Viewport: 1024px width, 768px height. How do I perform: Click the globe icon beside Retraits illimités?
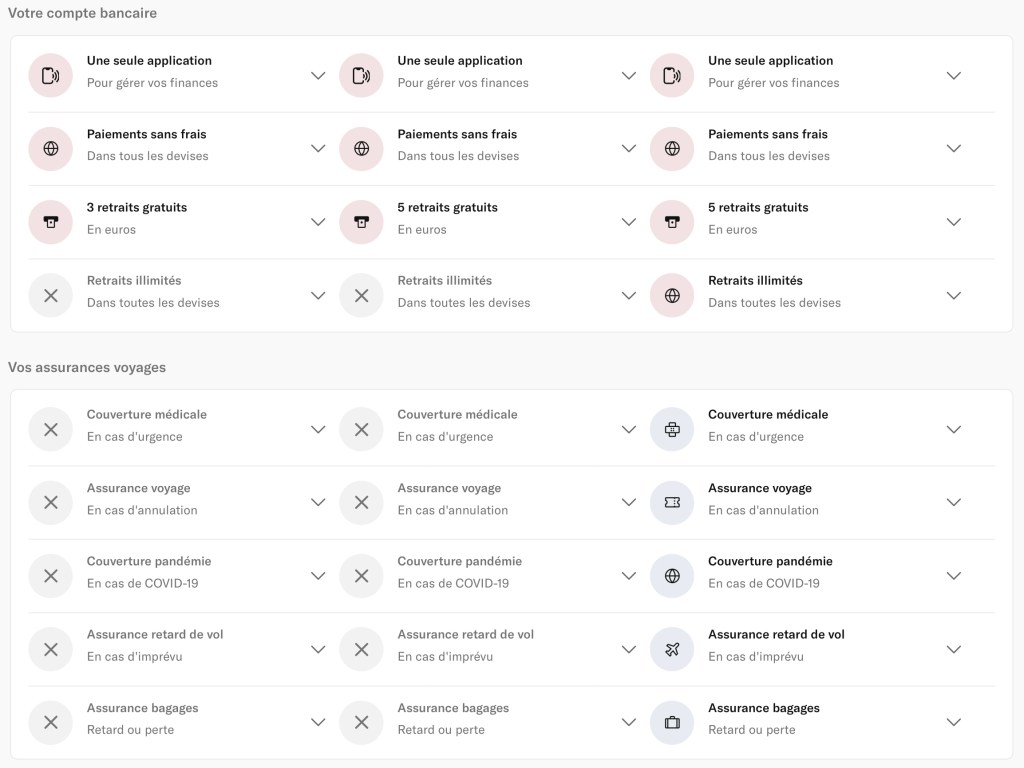672,295
